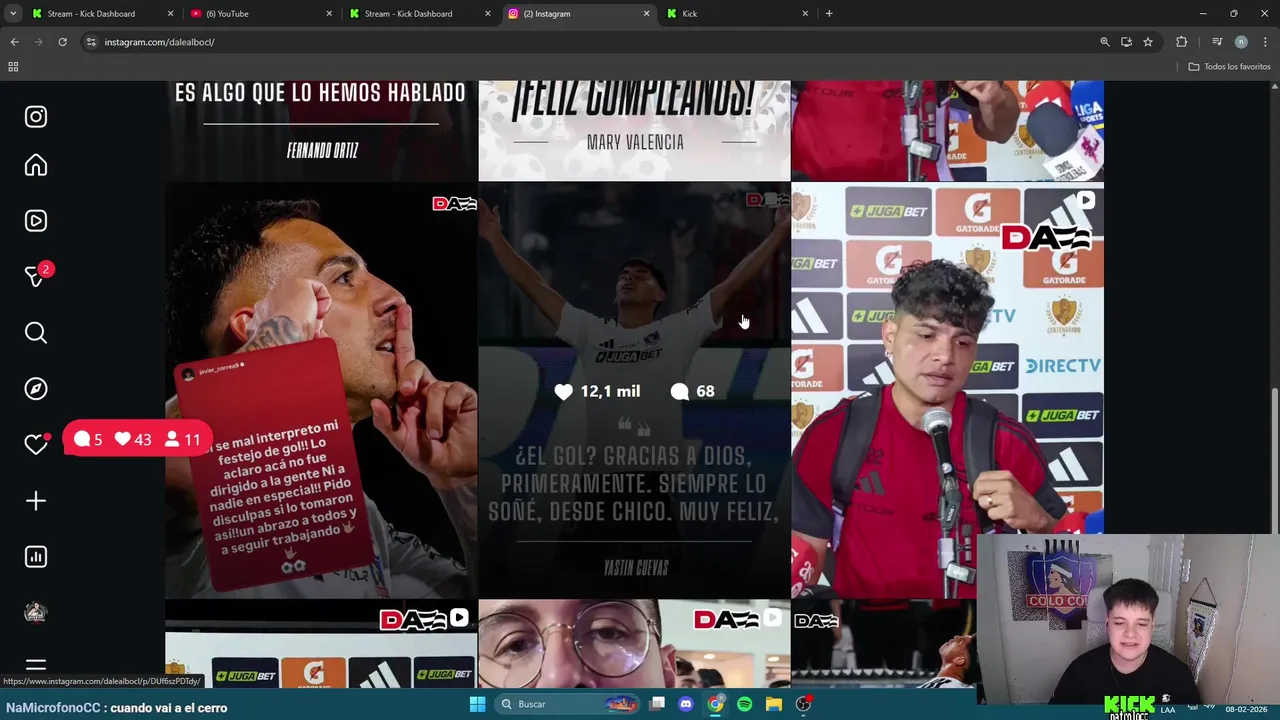
Task: Open the apps grid in bookmarks bar
Action: (x=13, y=67)
